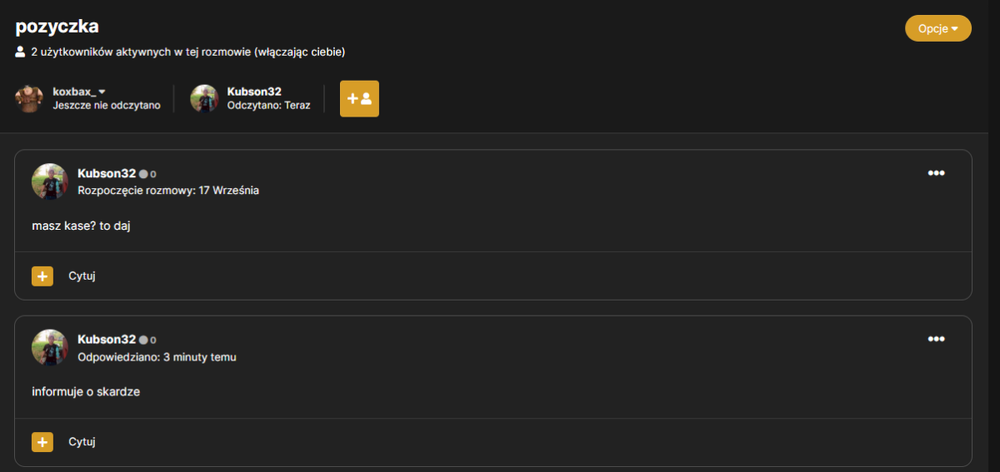This screenshot has width=1000, height=472.
Task: Click the active users person icon
Action: click(x=20, y=52)
